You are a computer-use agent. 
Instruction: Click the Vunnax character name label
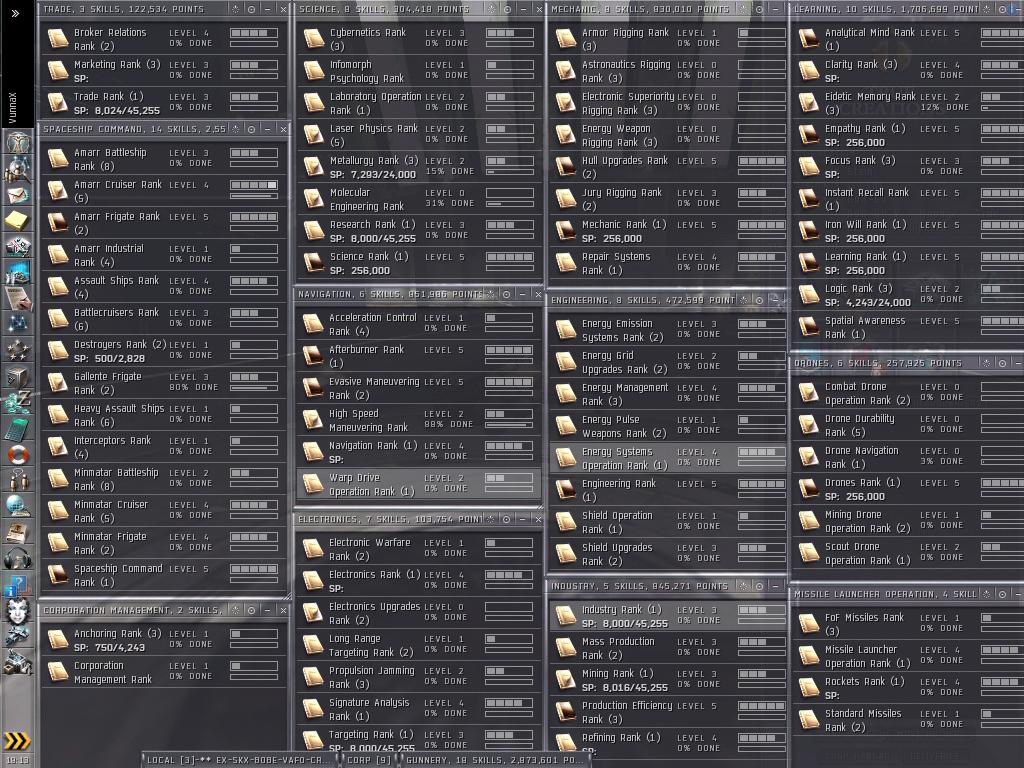click(x=12, y=107)
